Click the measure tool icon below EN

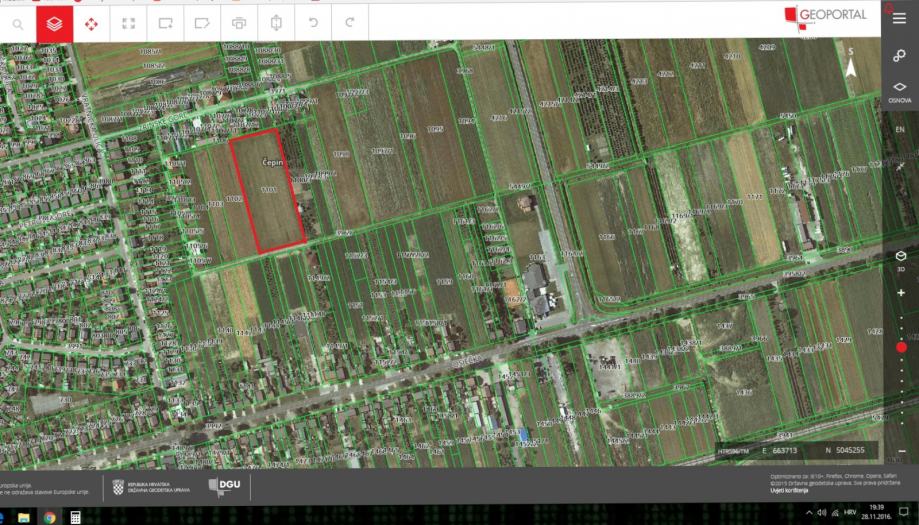[900, 166]
